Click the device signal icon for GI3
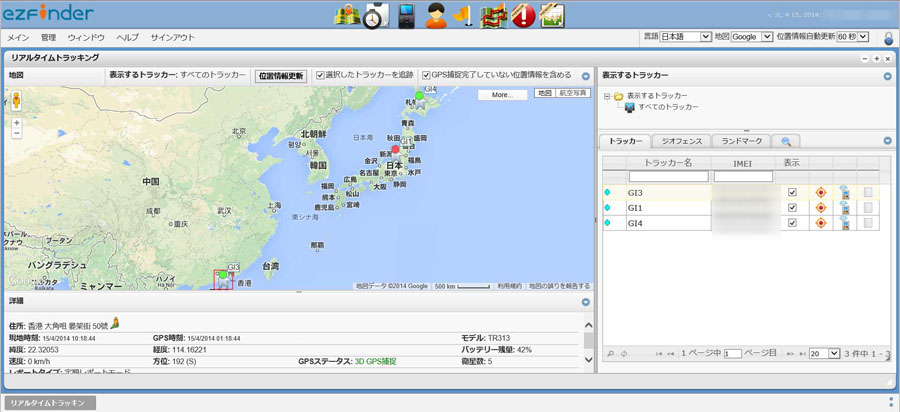Viewport: 900px width, 412px height. (844, 192)
